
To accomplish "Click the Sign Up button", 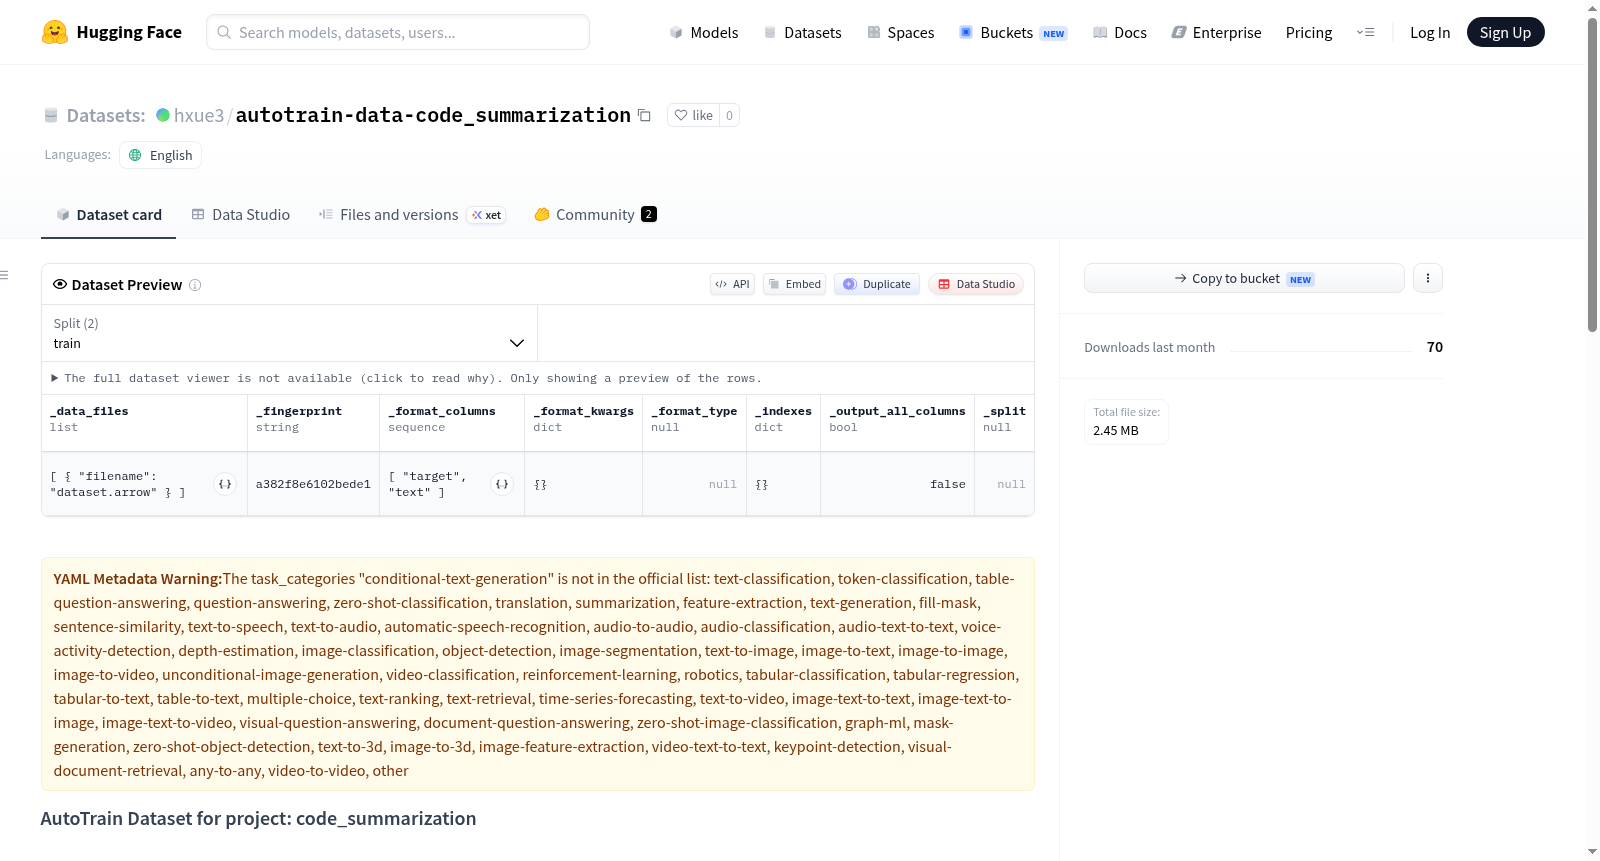I will (1505, 32).
